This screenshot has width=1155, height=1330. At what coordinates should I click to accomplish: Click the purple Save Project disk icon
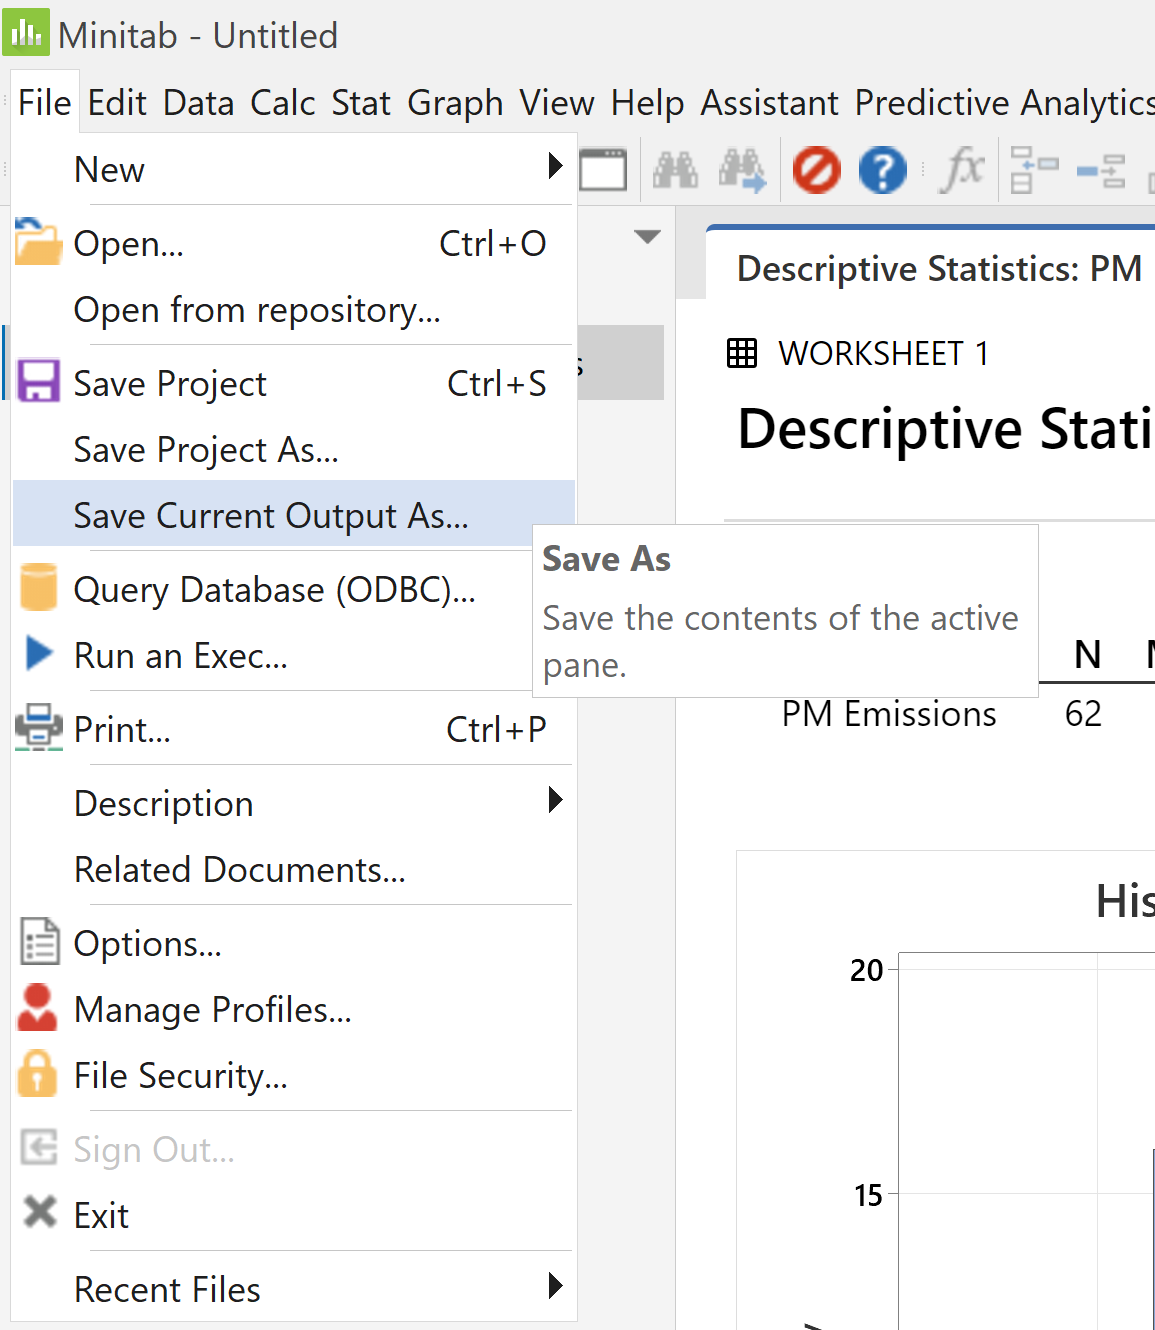[x=38, y=381]
